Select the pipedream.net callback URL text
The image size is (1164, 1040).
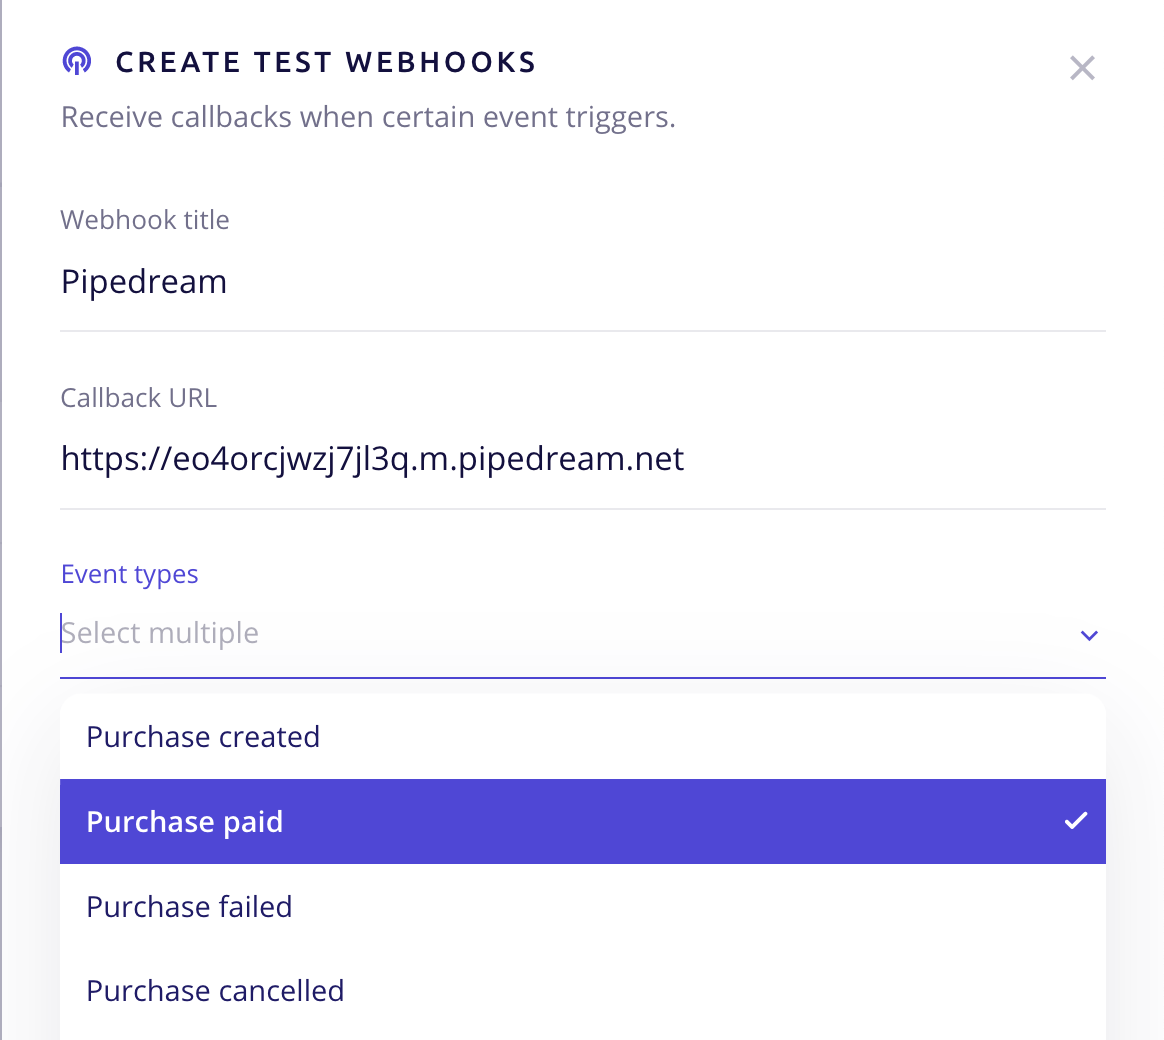[x=372, y=458]
